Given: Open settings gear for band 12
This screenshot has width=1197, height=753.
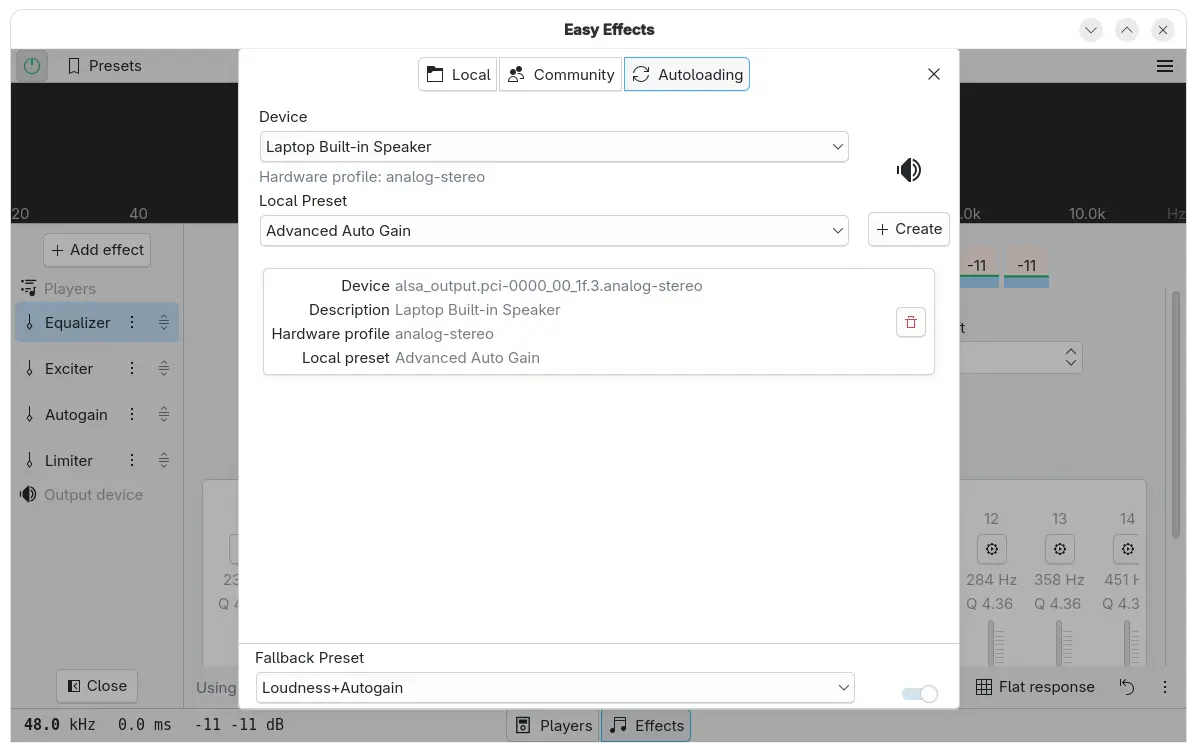Looking at the screenshot, I should (991, 549).
